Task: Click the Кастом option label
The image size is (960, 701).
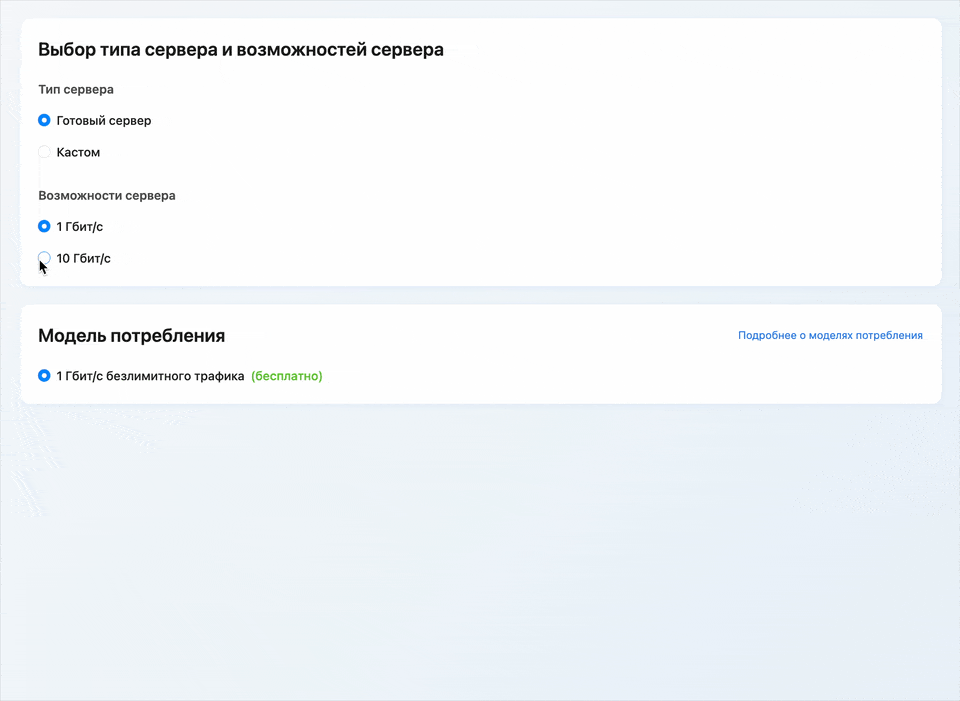Action: click(x=79, y=151)
